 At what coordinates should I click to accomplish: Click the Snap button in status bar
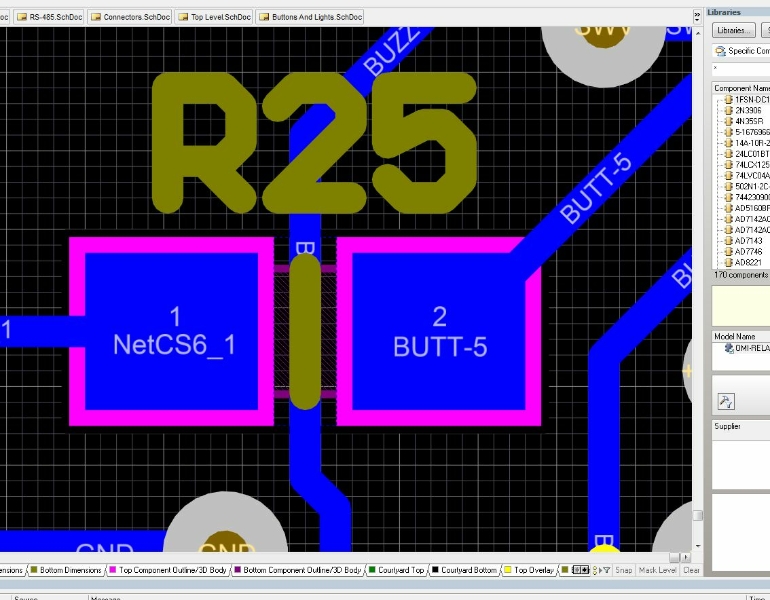point(624,570)
